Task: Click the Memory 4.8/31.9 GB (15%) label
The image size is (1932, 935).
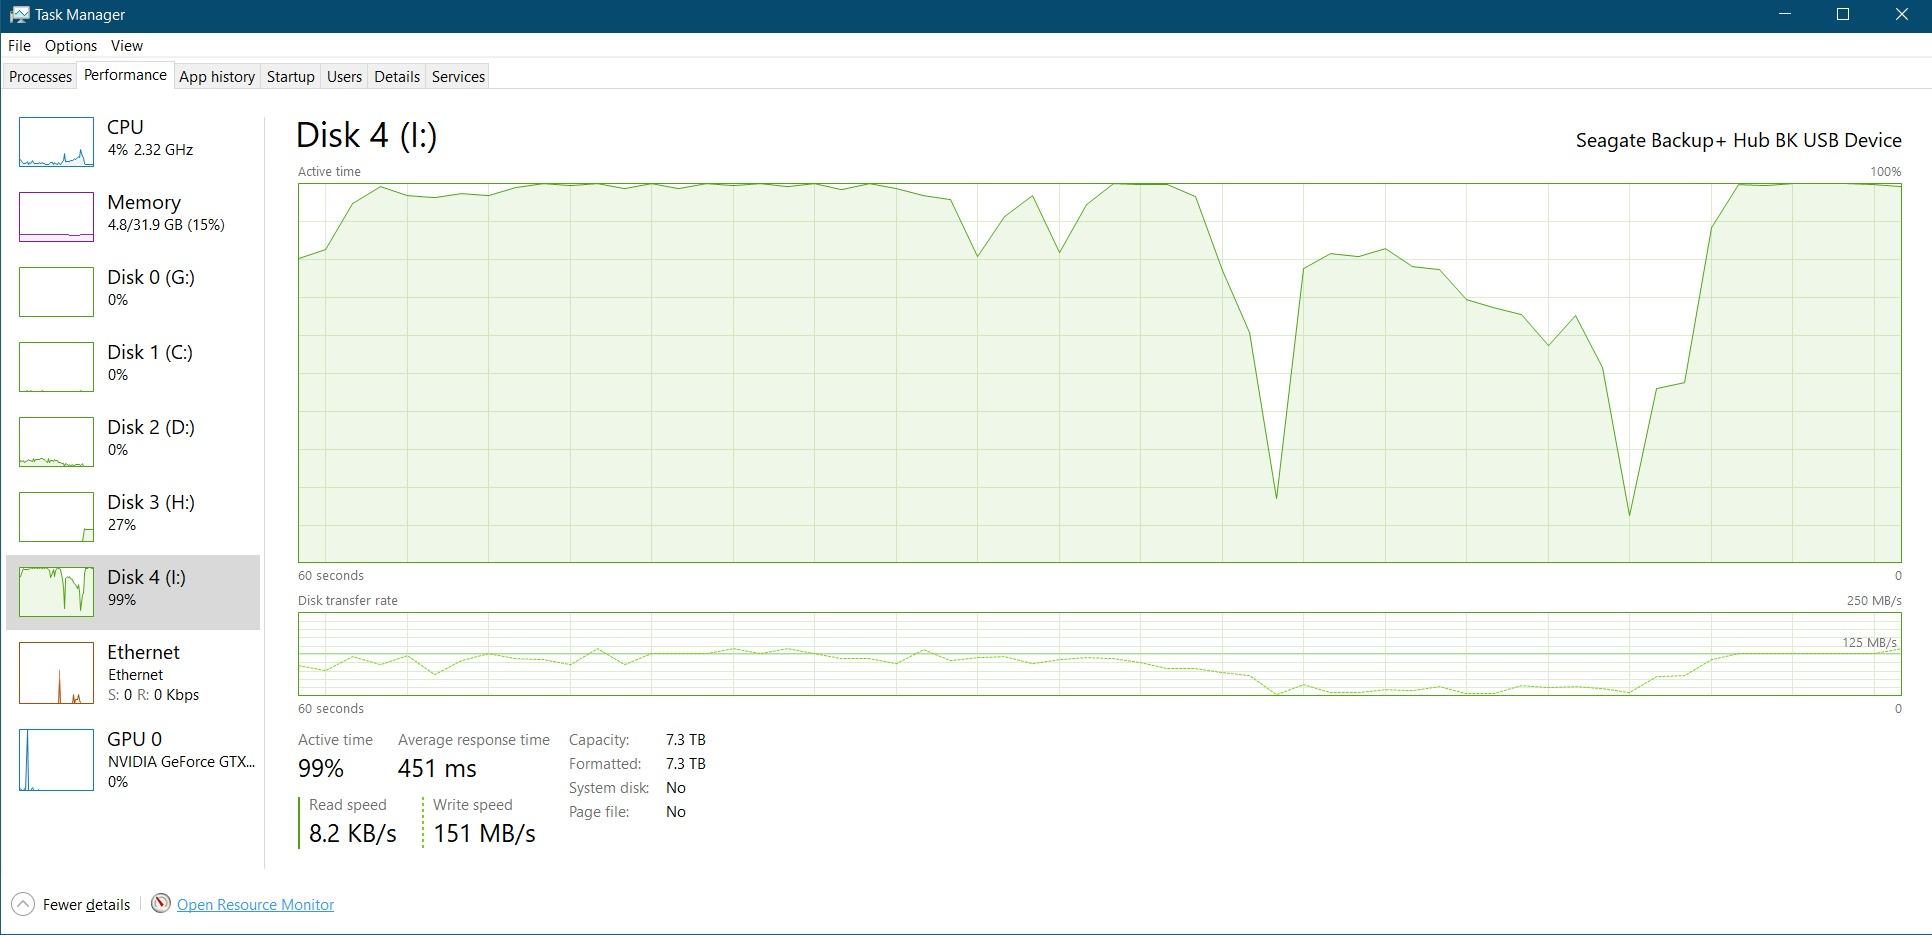Action: pos(166,213)
